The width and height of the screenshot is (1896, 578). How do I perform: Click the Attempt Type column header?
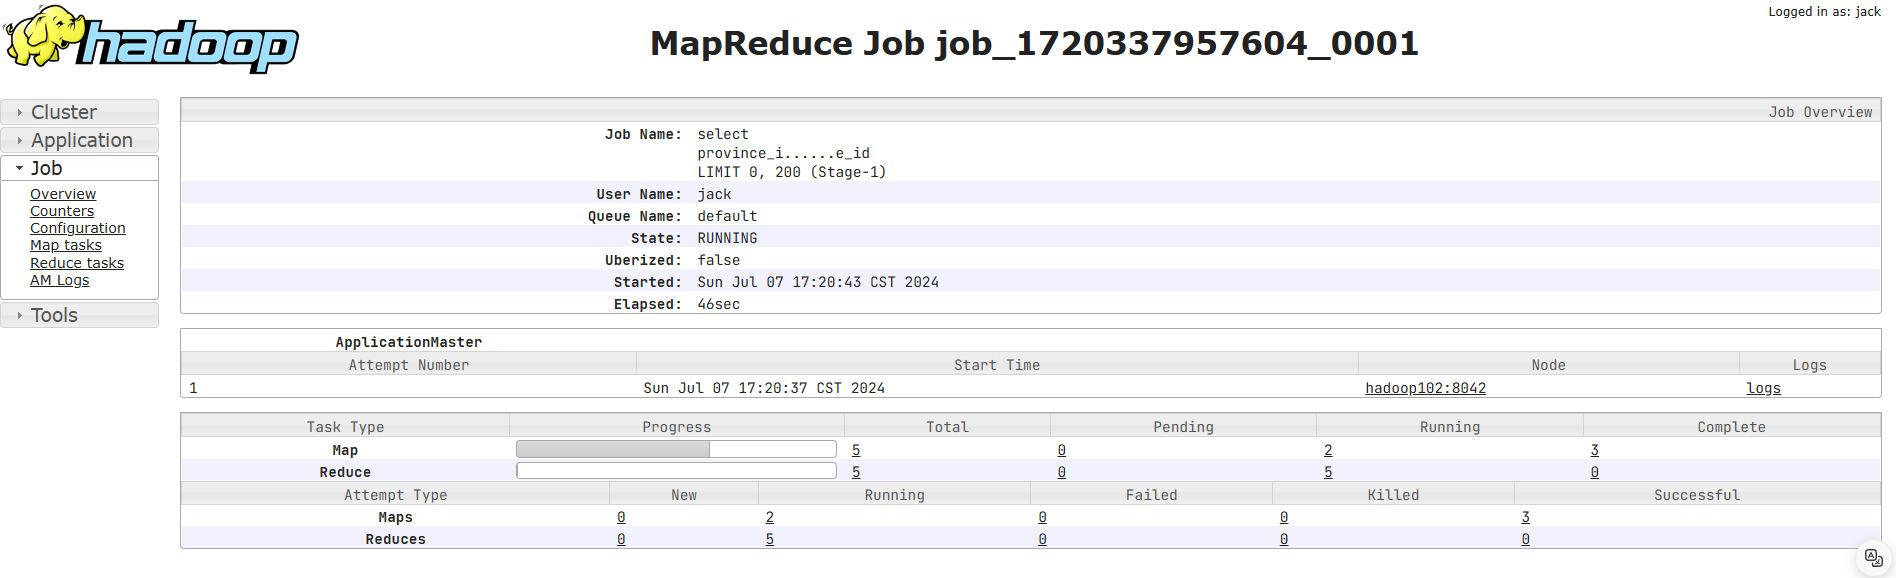(395, 495)
